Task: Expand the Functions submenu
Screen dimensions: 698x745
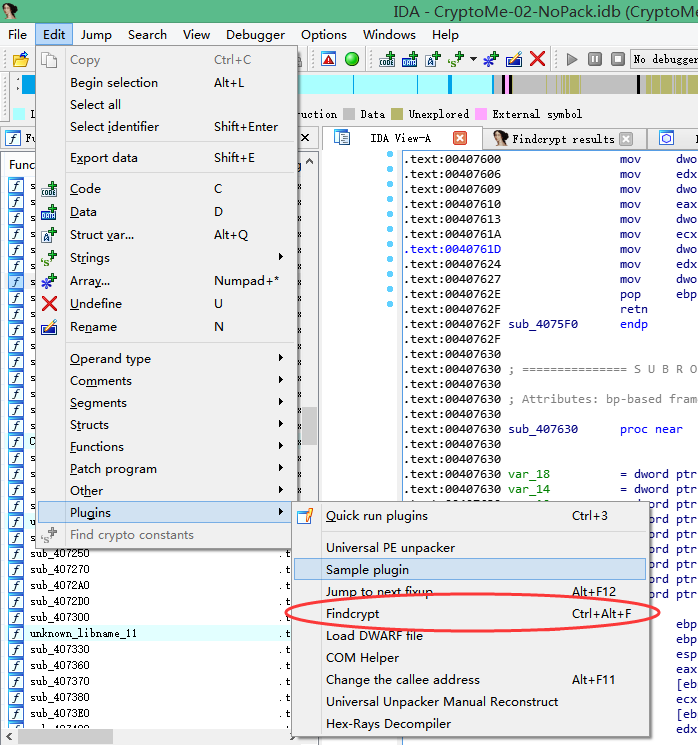Action: click(x=166, y=447)
